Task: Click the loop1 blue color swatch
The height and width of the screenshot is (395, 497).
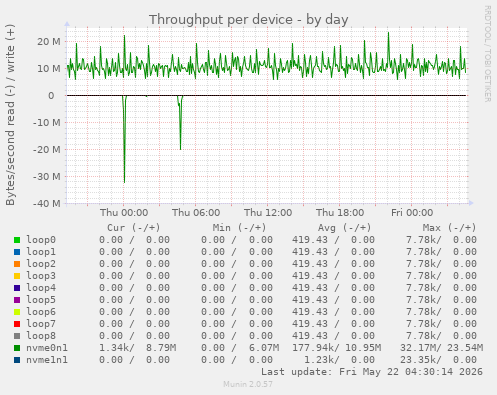Action: click(x=17, y=252)
